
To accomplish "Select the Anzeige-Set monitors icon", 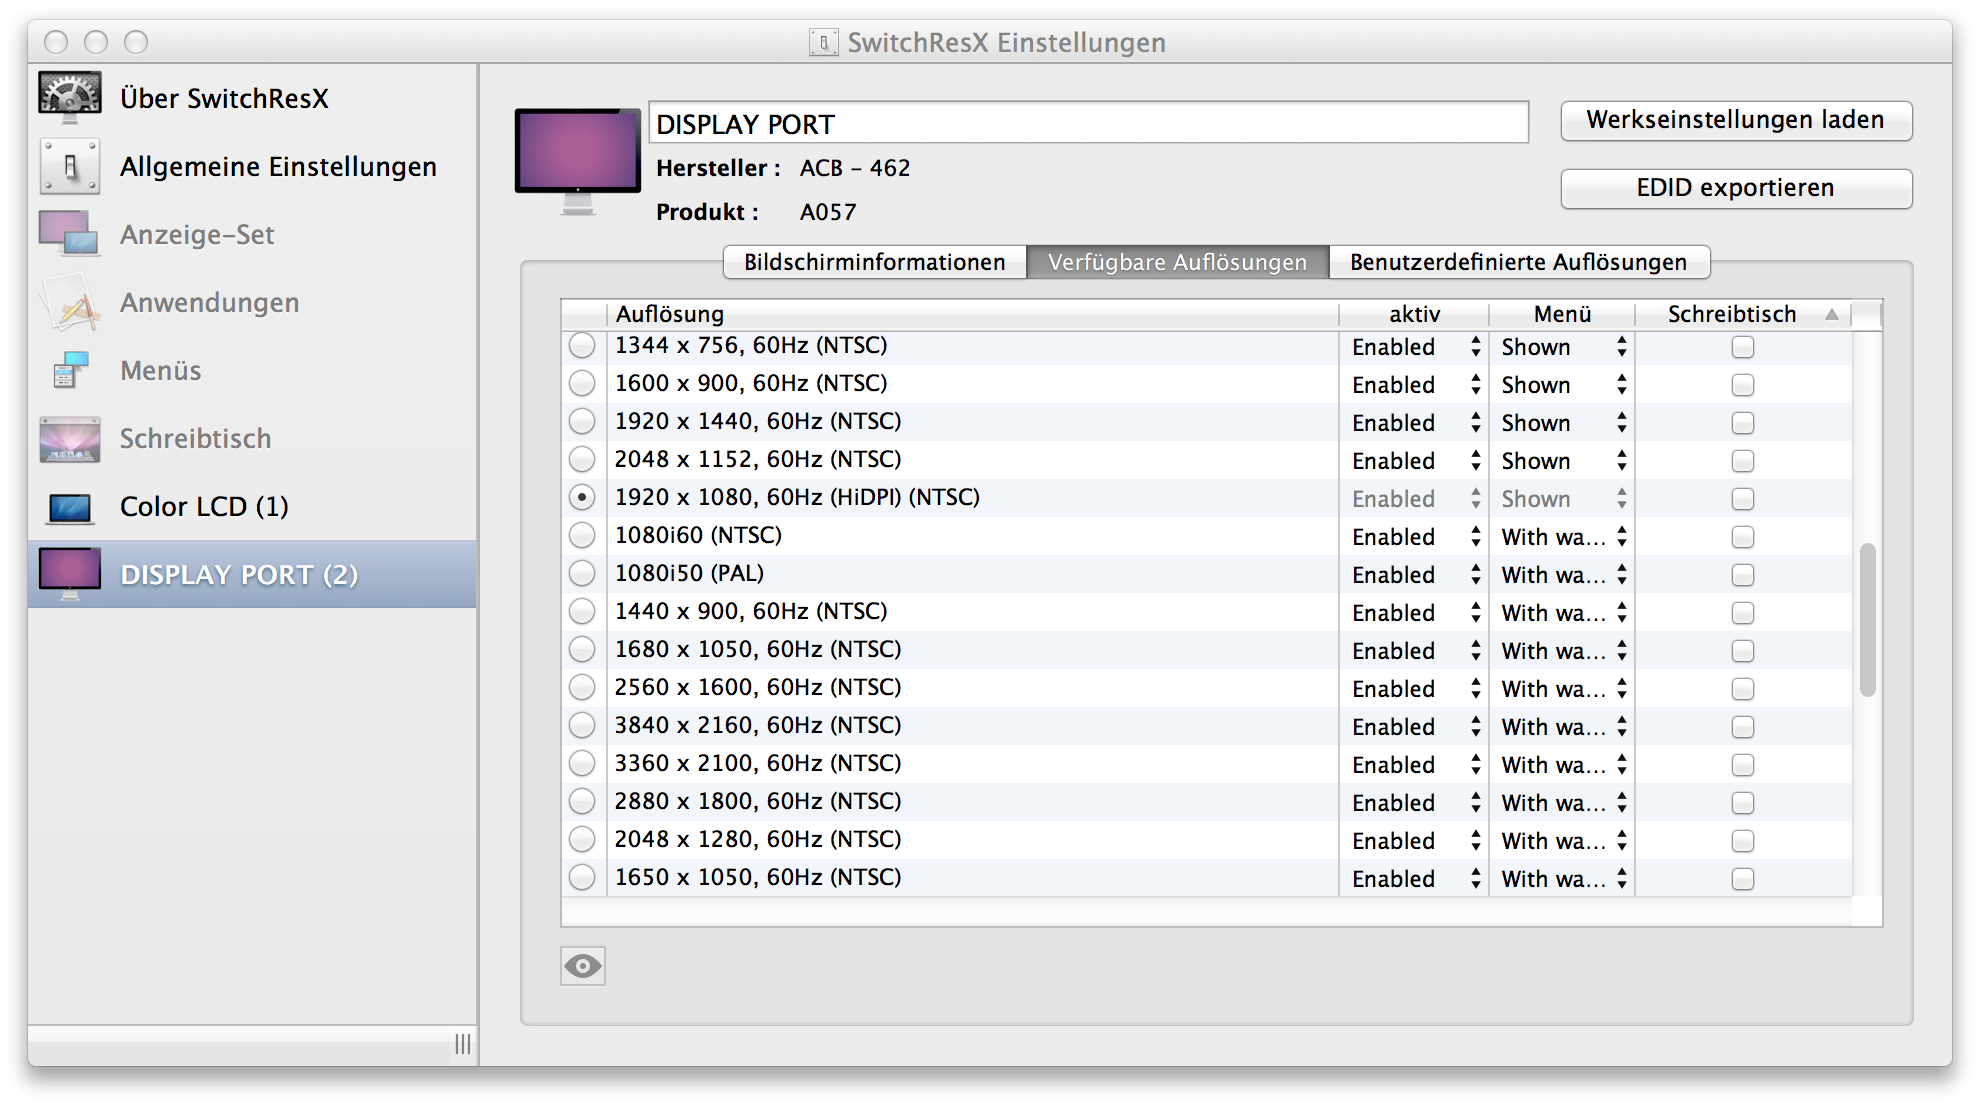I will coord(70,233).
